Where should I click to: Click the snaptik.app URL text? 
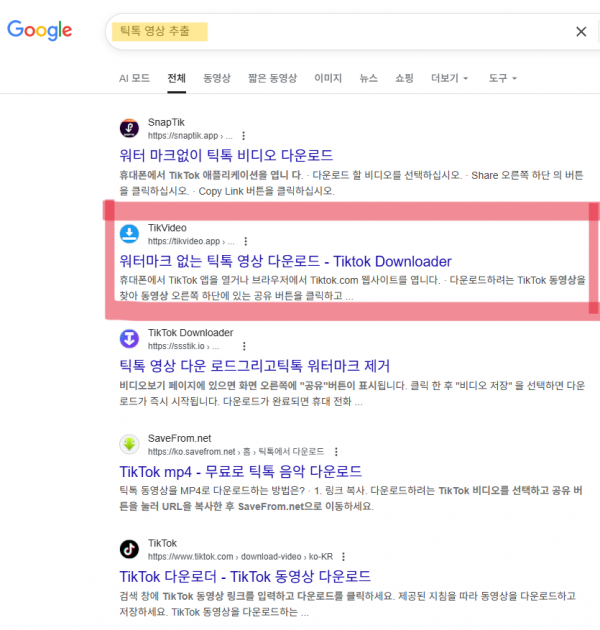(190, 136)
